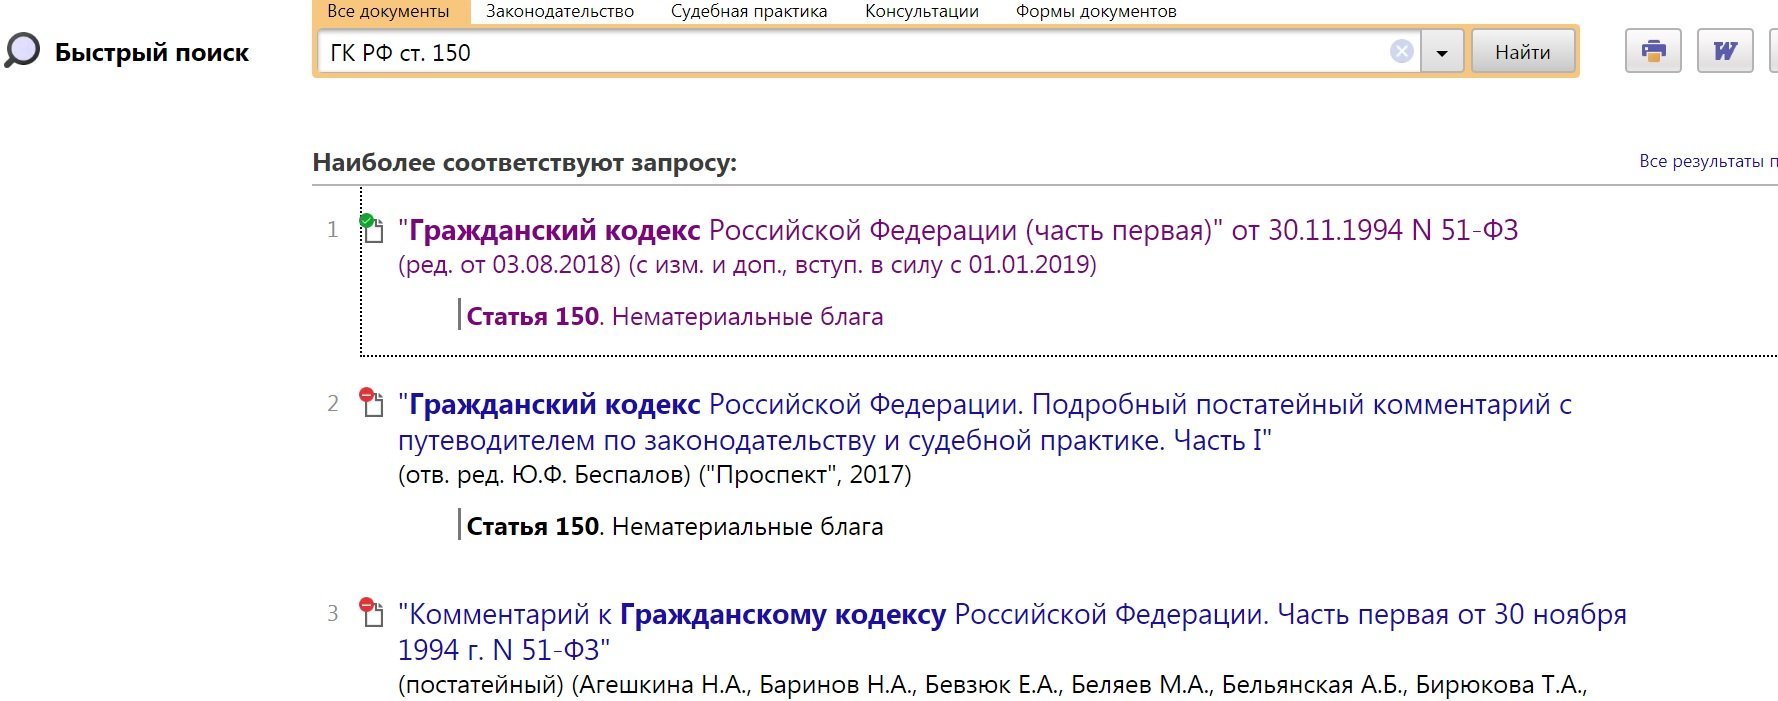Click document icon beside result 1
Screen dimensions: 1778x701
point(372,229)
